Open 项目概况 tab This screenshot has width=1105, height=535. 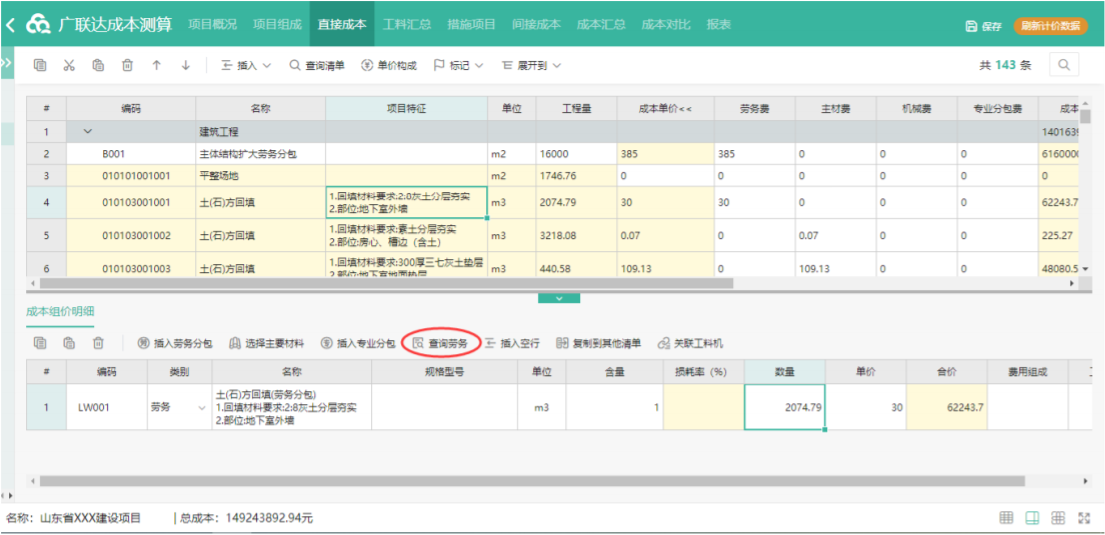point(213,25)
